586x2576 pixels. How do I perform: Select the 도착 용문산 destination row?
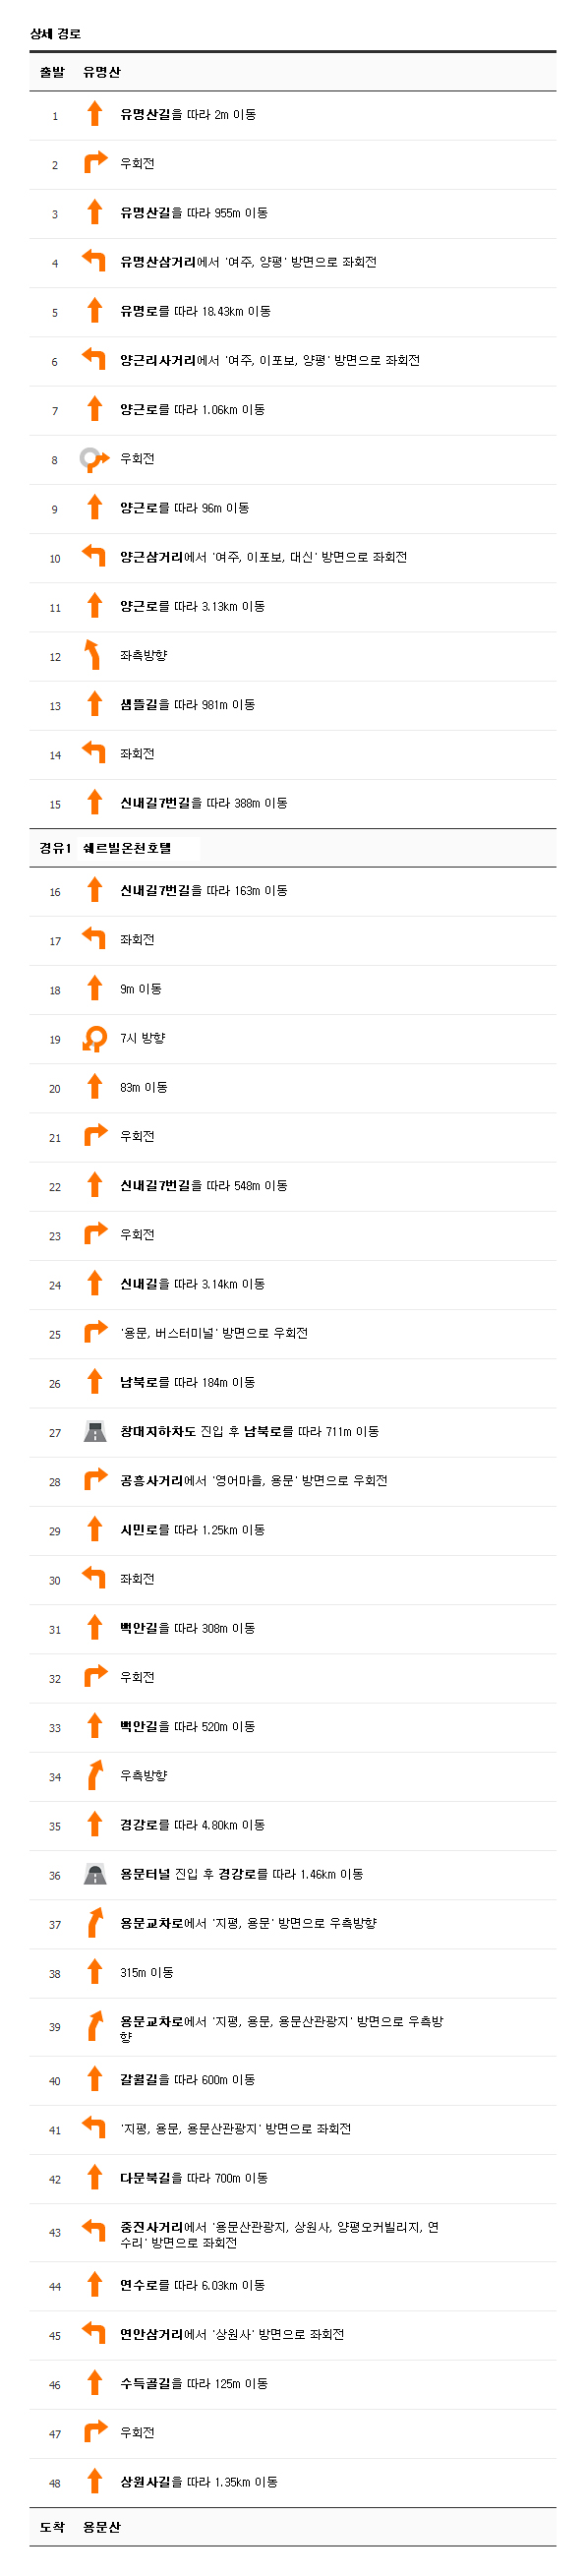click(x=293, y=2527)
